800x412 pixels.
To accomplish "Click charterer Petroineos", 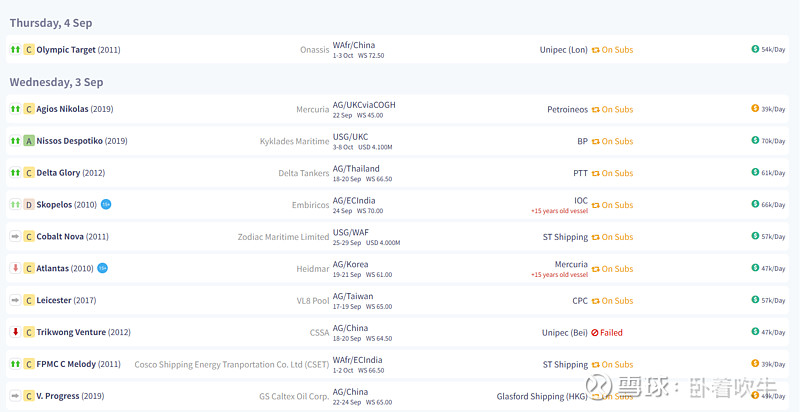I will click(x=567, y=110).
